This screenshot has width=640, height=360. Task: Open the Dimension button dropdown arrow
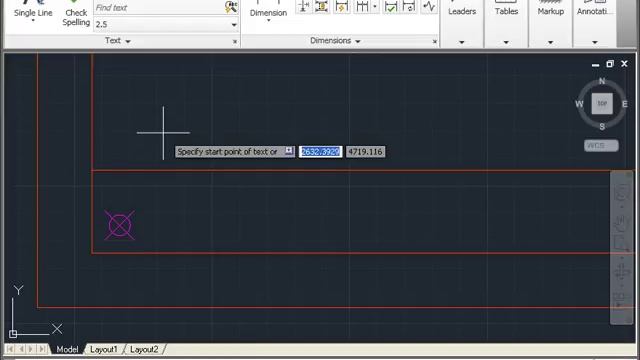tap(268, 20)
